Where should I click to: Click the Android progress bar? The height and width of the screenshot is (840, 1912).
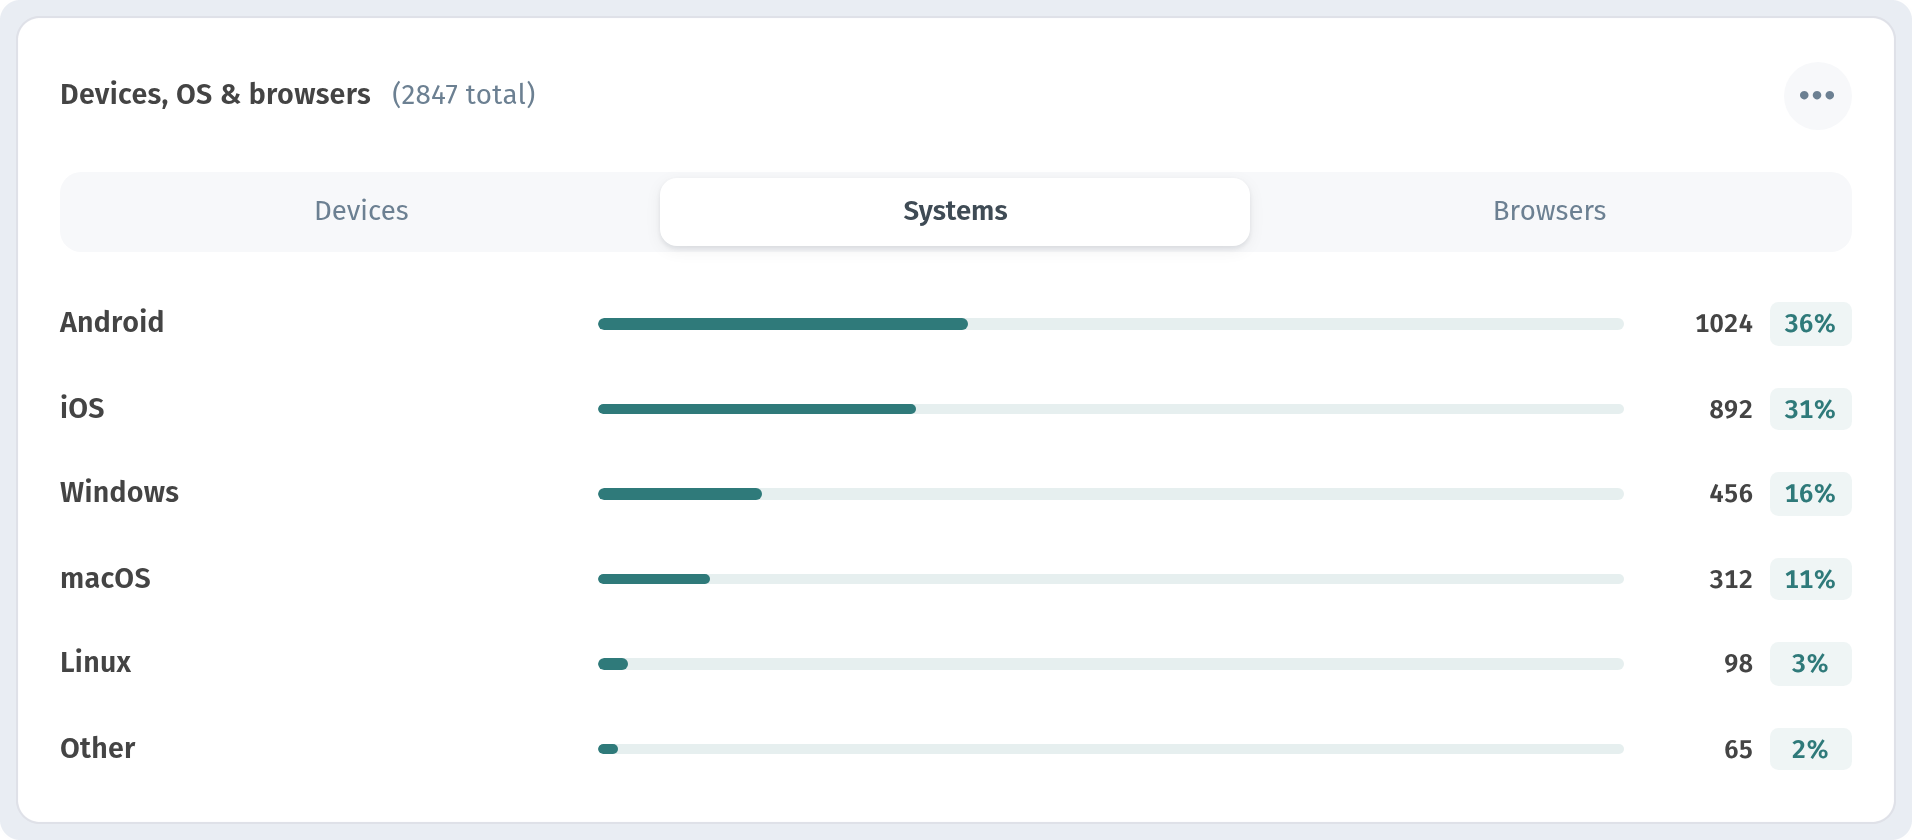point(1110,324)
